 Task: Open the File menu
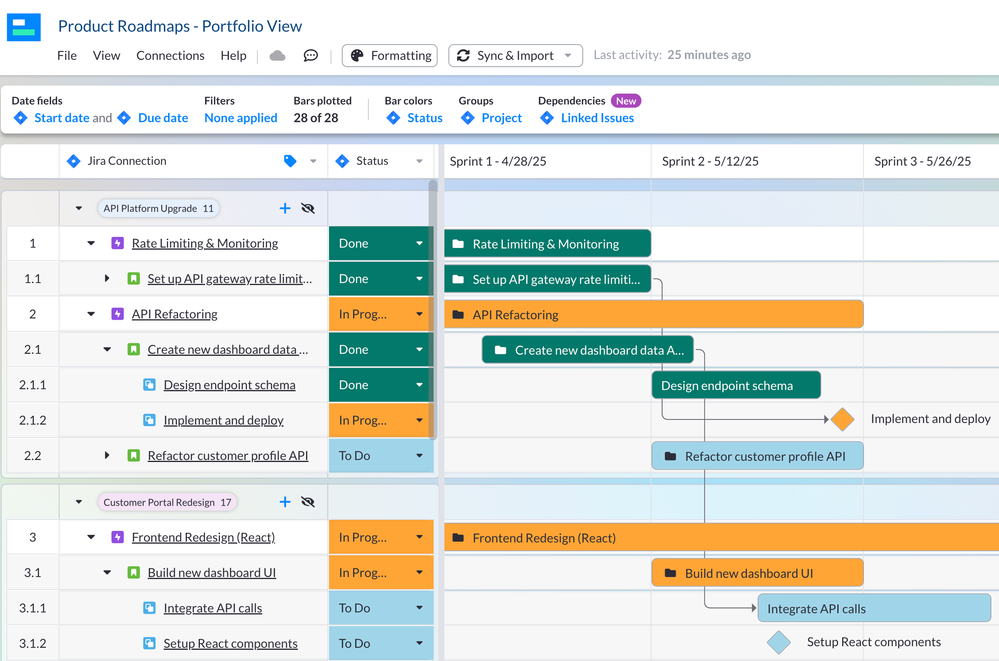(67, 55)
